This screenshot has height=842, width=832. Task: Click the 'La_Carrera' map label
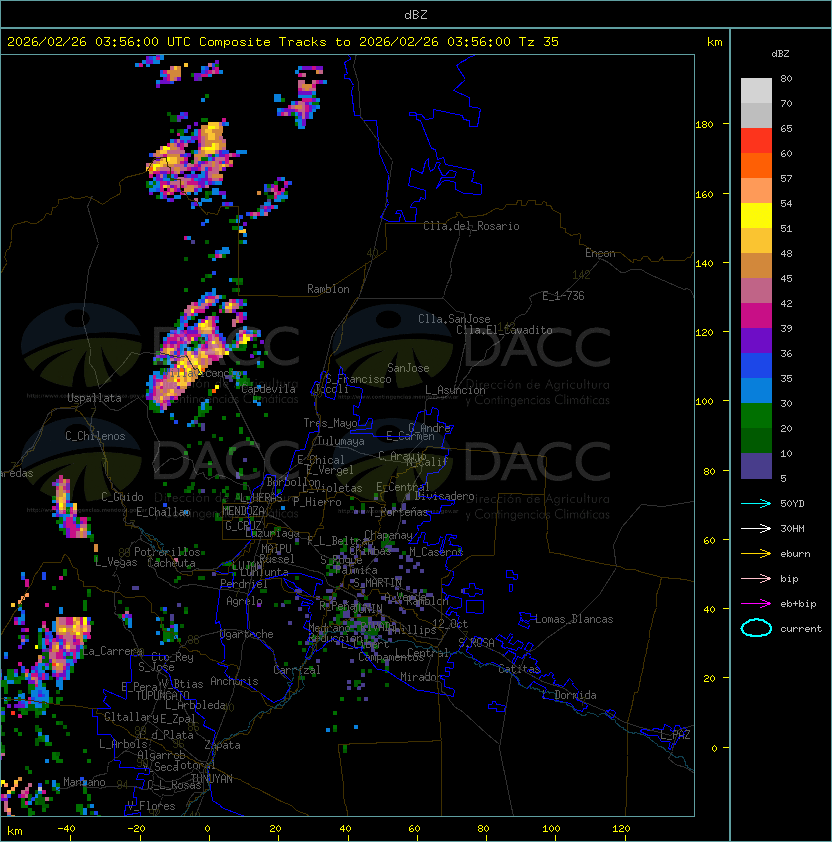click(113, 651)
